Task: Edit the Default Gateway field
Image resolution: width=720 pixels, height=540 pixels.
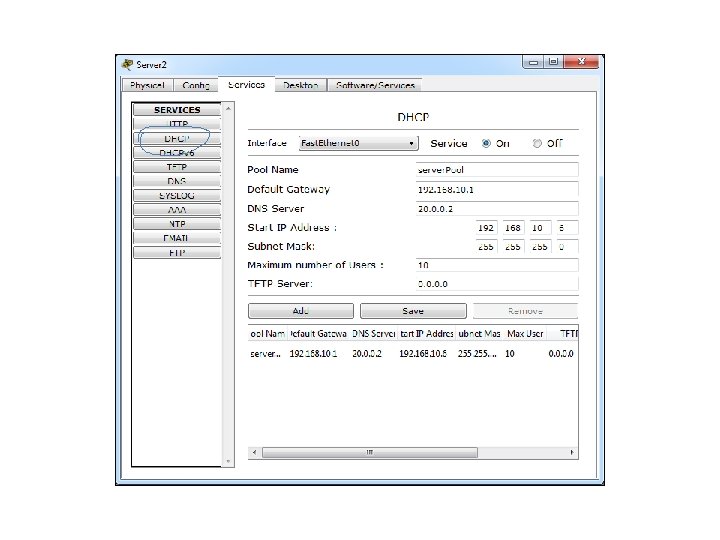Action: click(x=497, y=189)
